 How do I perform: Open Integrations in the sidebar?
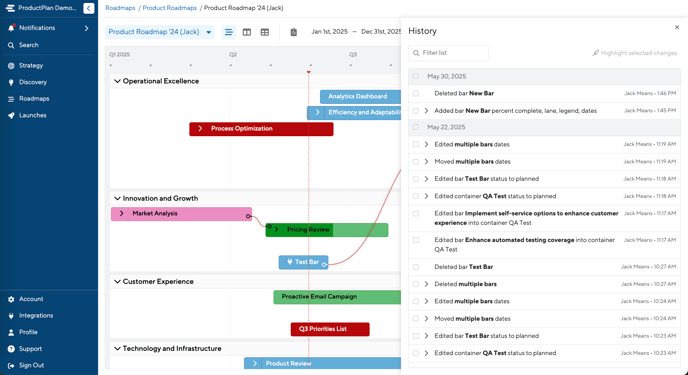click(x=36, y=316)
